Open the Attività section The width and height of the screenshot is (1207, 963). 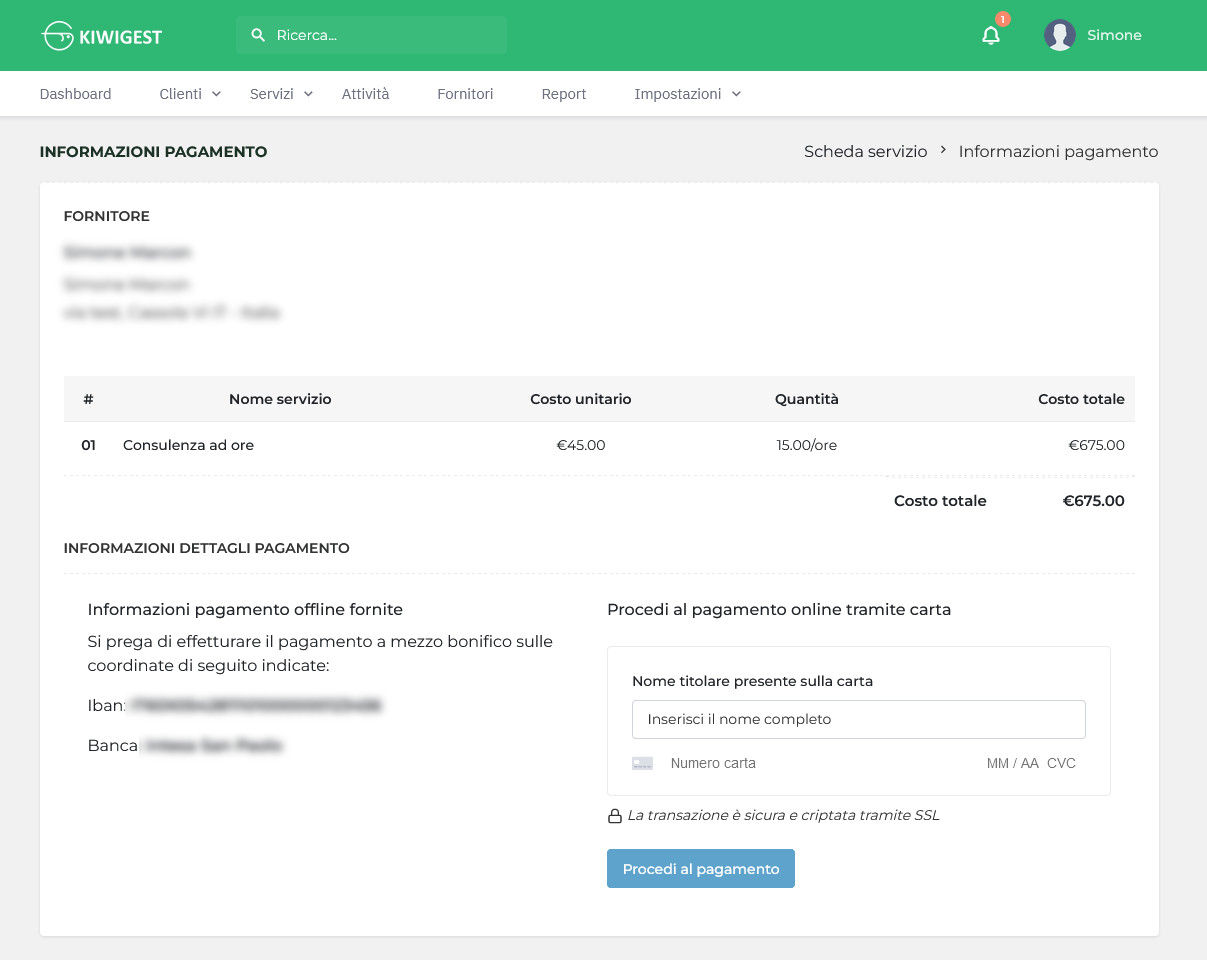tap(365, 93)
